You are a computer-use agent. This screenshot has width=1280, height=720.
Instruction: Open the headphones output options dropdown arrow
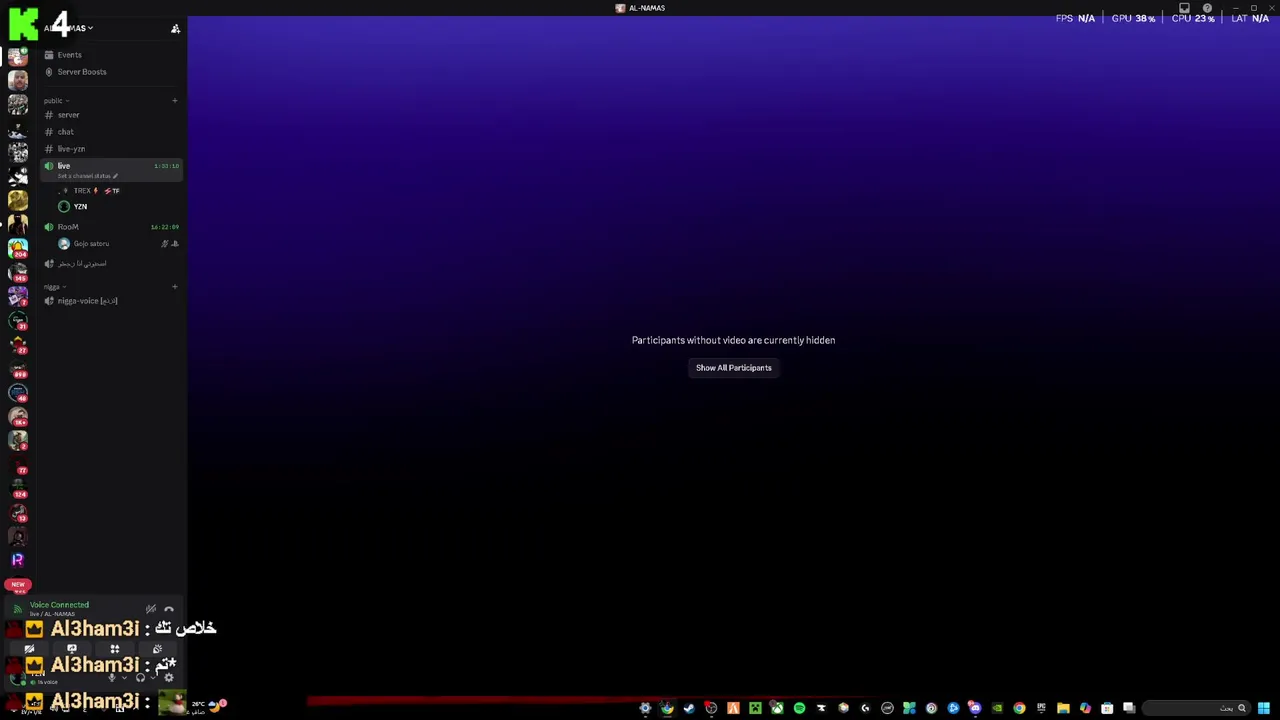tap(153, 678)
